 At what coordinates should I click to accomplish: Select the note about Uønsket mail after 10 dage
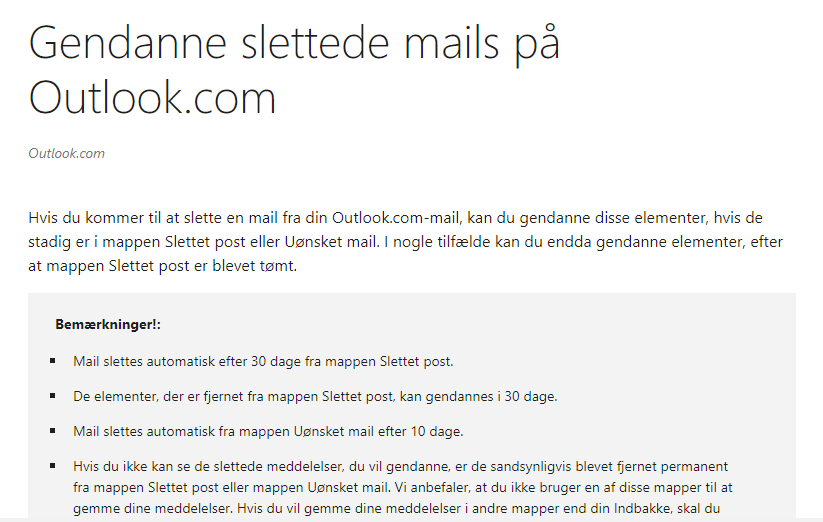pos(268,431)
